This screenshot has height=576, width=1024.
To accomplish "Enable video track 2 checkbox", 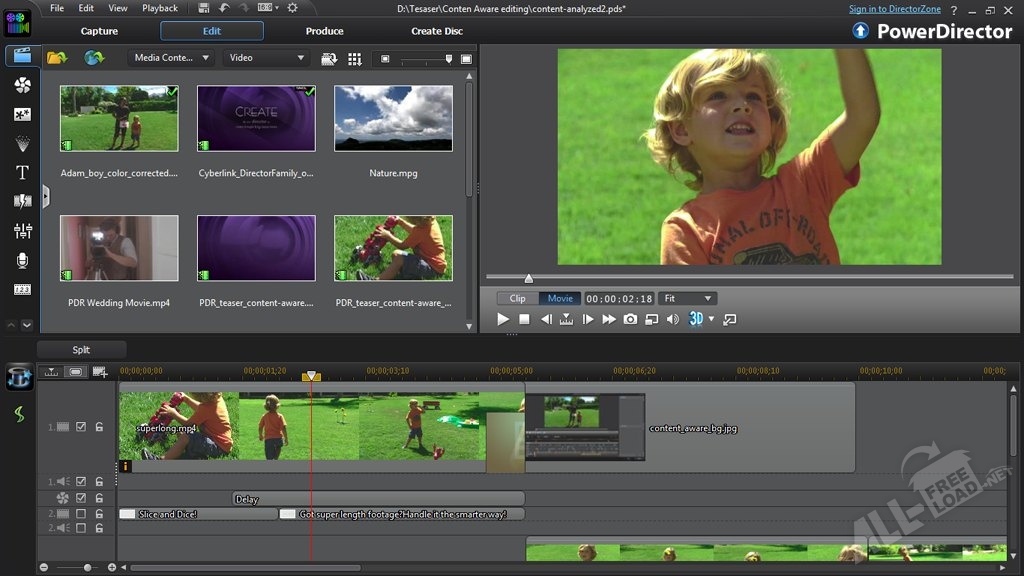I will tap(82, 513).
